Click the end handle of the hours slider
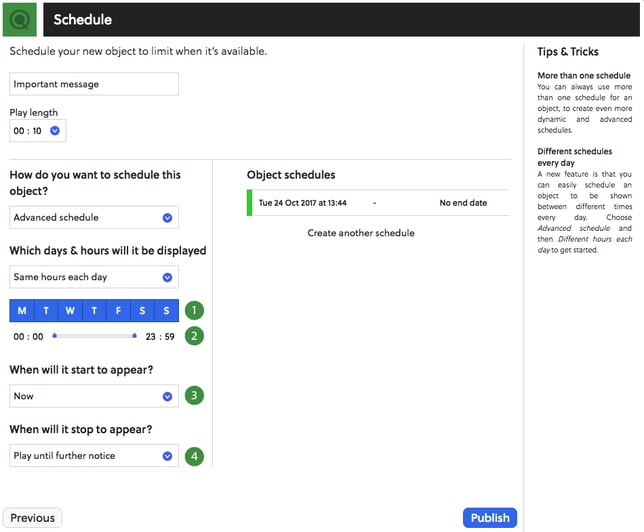This screenshot has height=532, width=644. pyautogui.click(x=134, y=336)
